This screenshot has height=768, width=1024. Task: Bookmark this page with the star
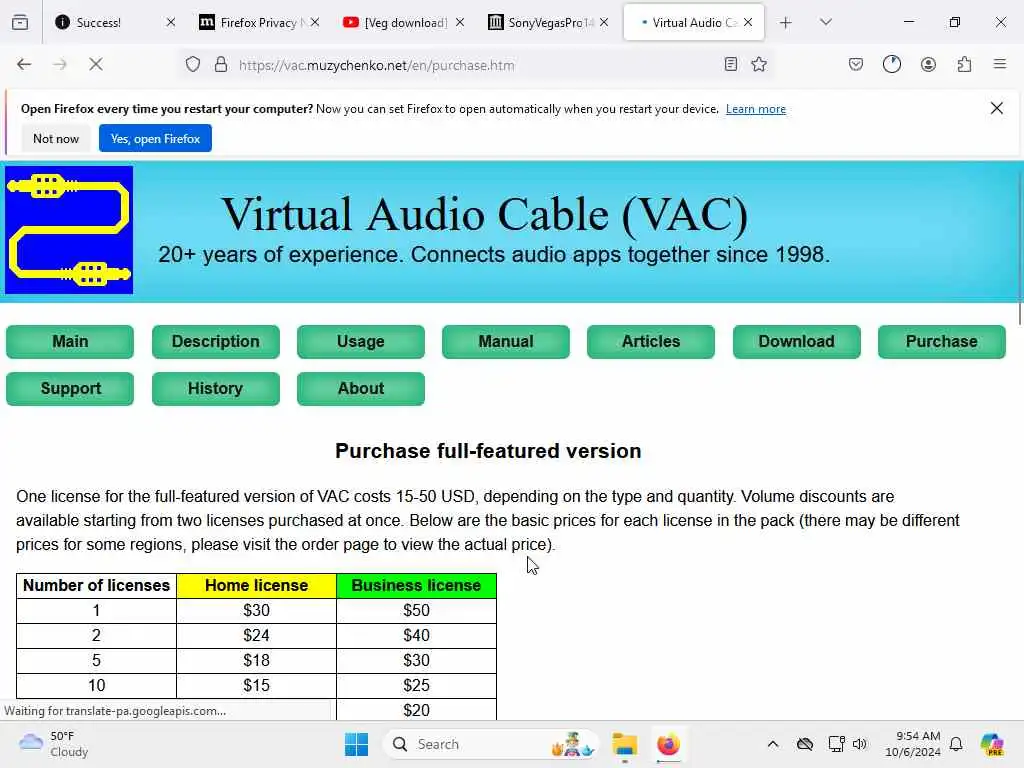tap(759, 64)
